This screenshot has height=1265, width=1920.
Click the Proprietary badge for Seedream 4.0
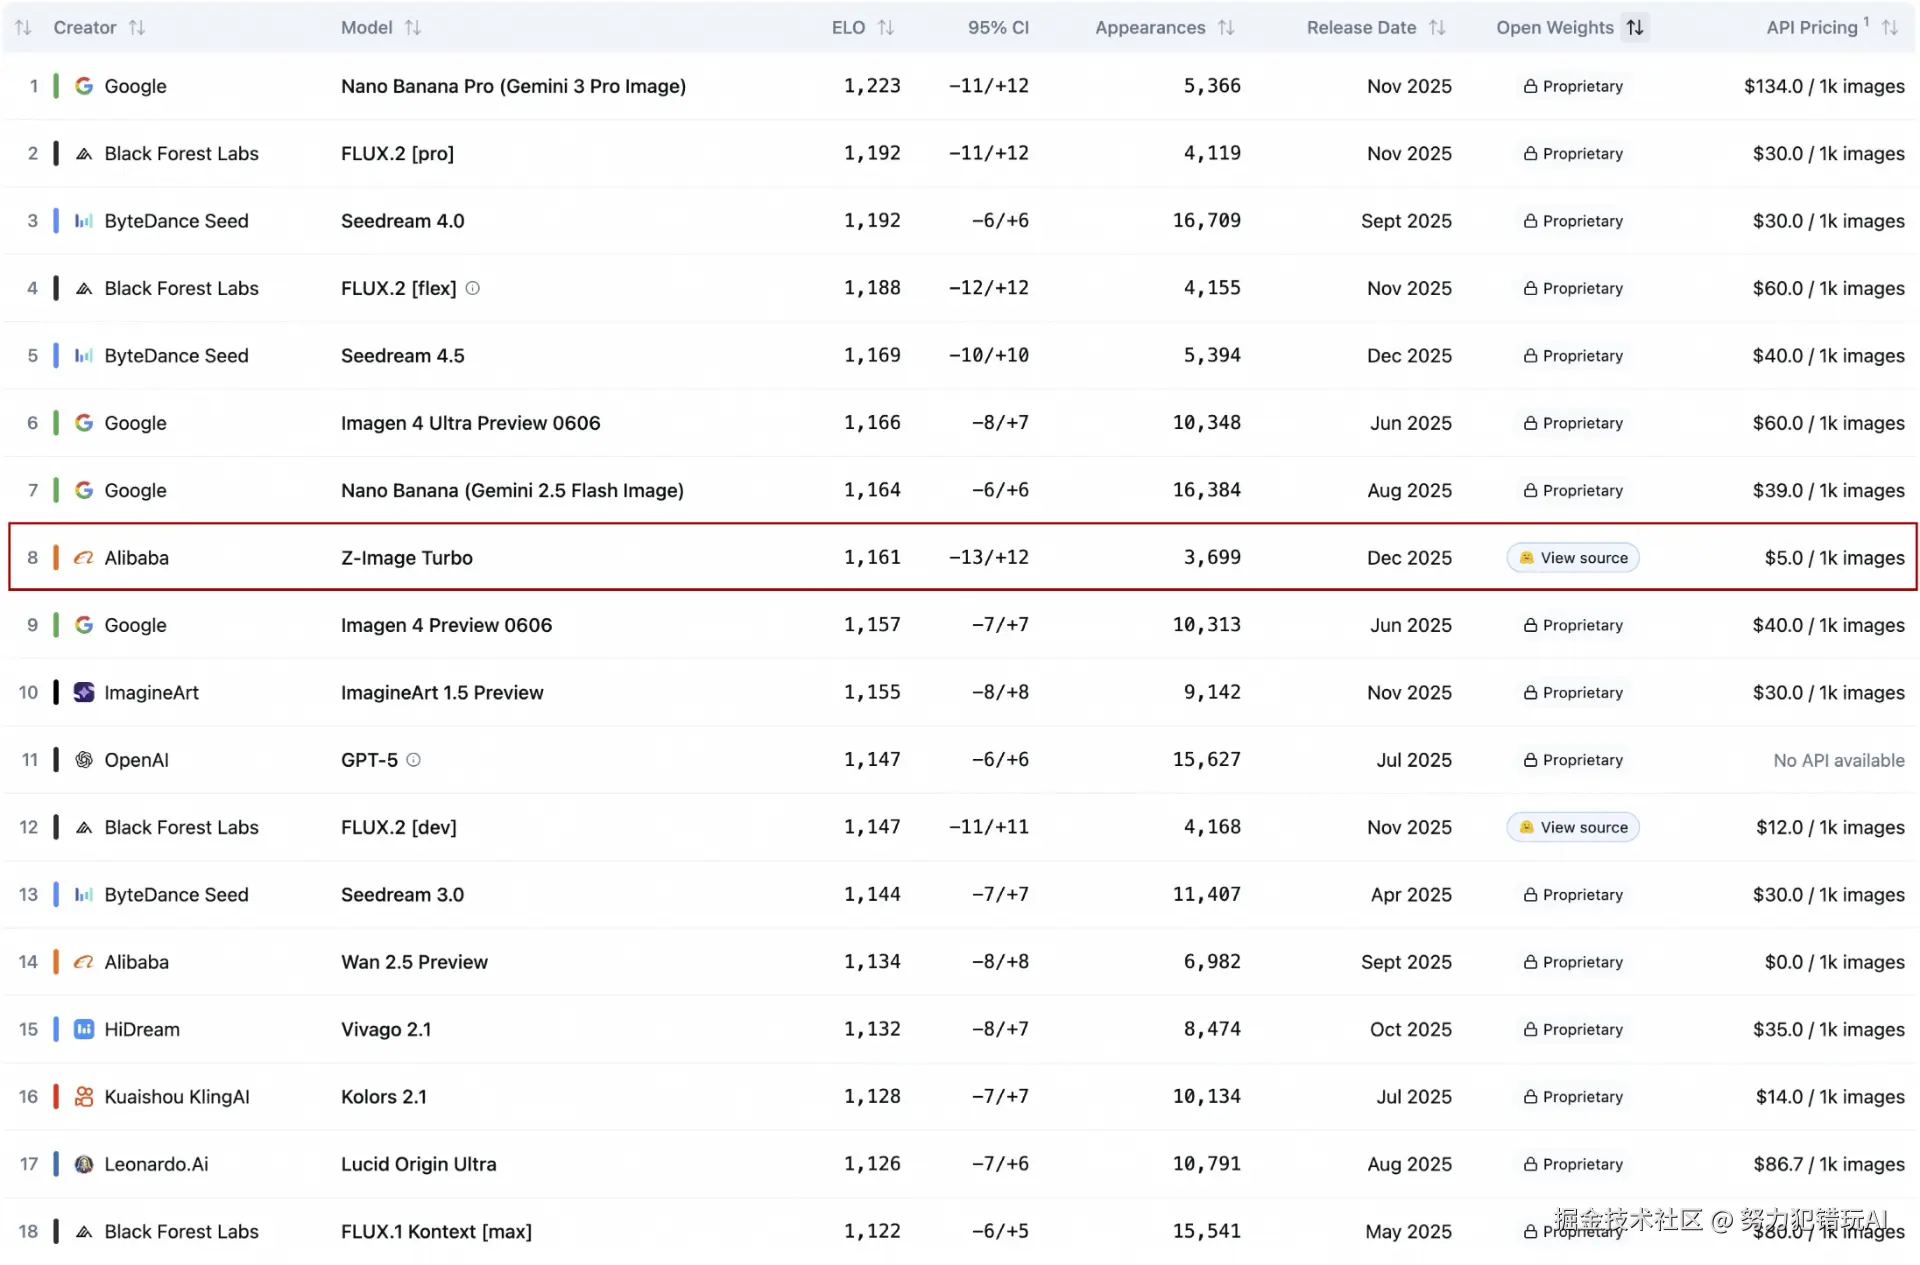coord(1573,221)
